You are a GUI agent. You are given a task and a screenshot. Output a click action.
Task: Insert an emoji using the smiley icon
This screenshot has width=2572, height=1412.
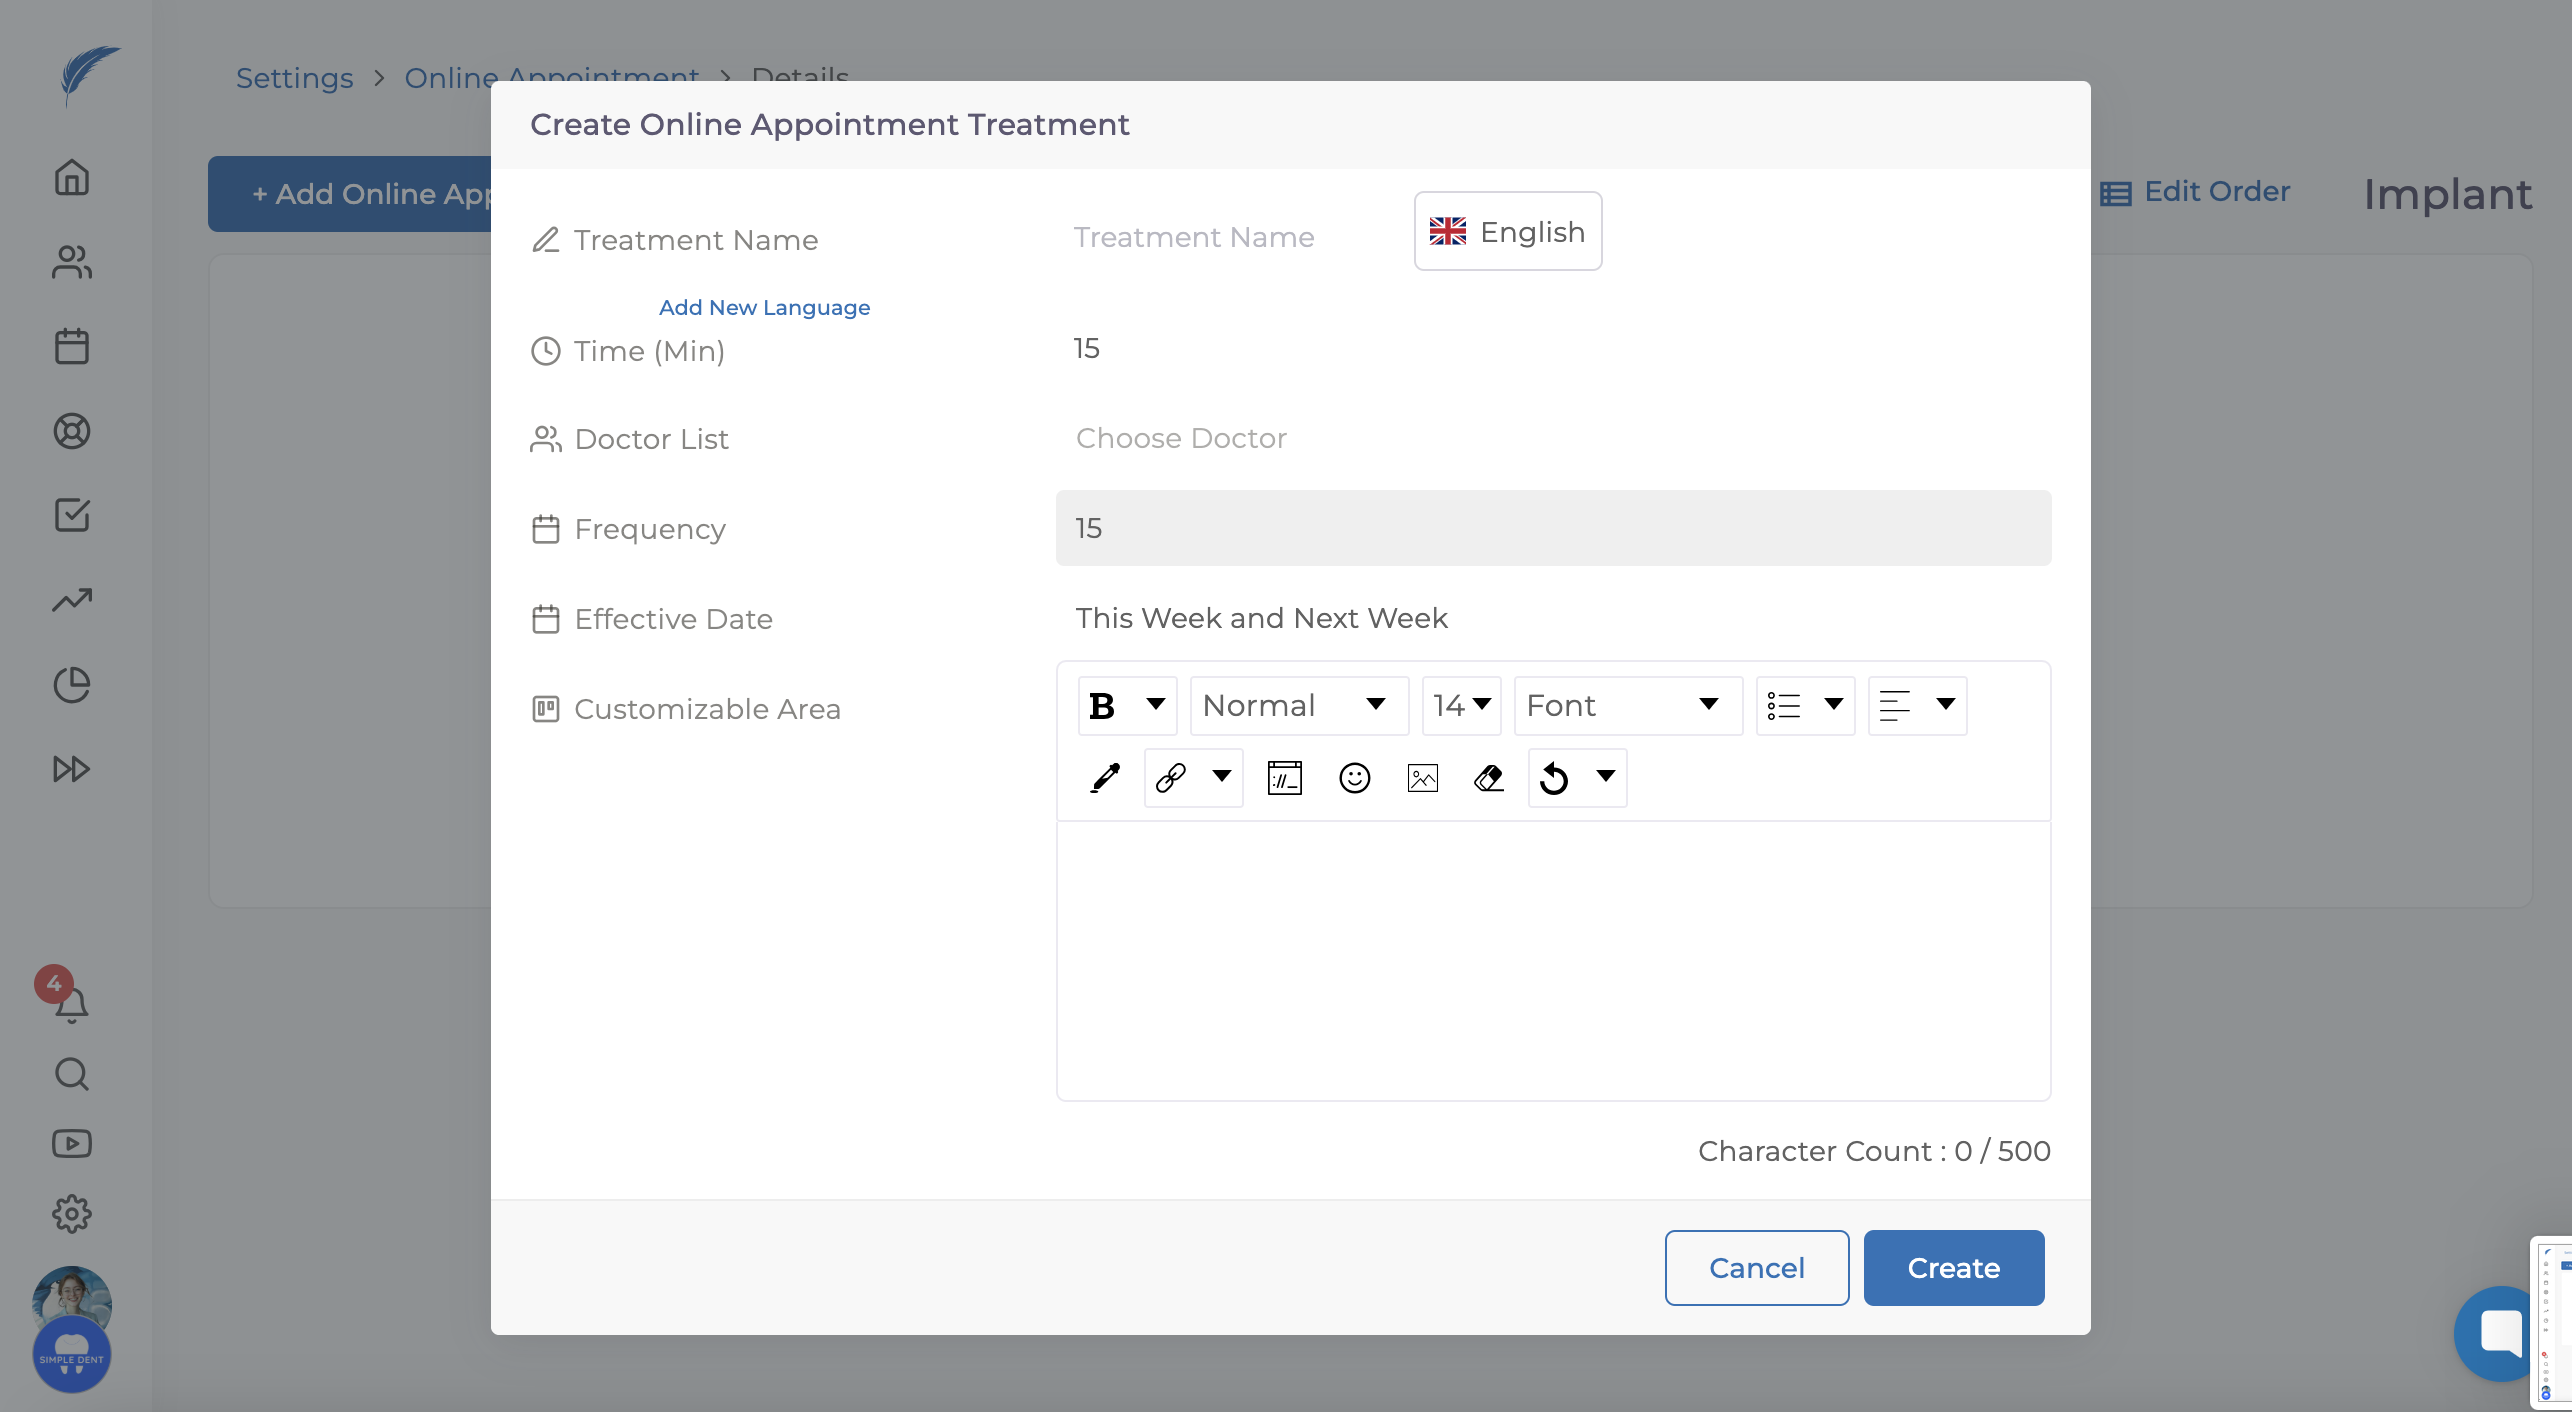[1354, 778]
